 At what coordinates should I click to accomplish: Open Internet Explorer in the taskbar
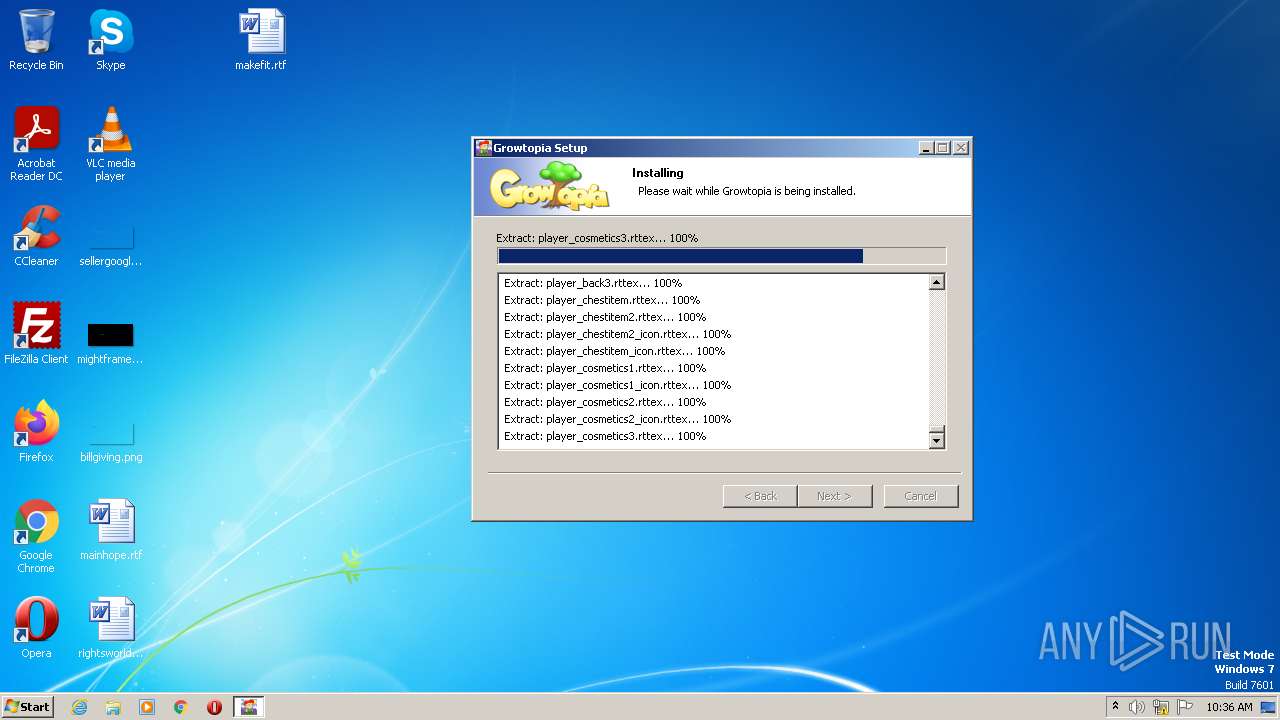click(x=79, y=707)
